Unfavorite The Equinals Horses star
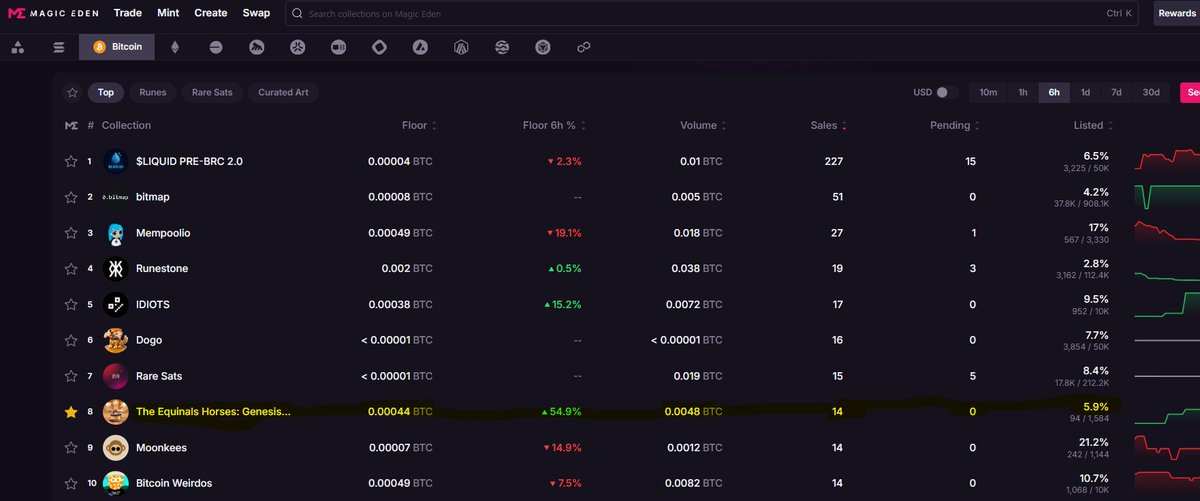Image resolution: width=1200 pixels, height=501 pixels. coord(71,411)
